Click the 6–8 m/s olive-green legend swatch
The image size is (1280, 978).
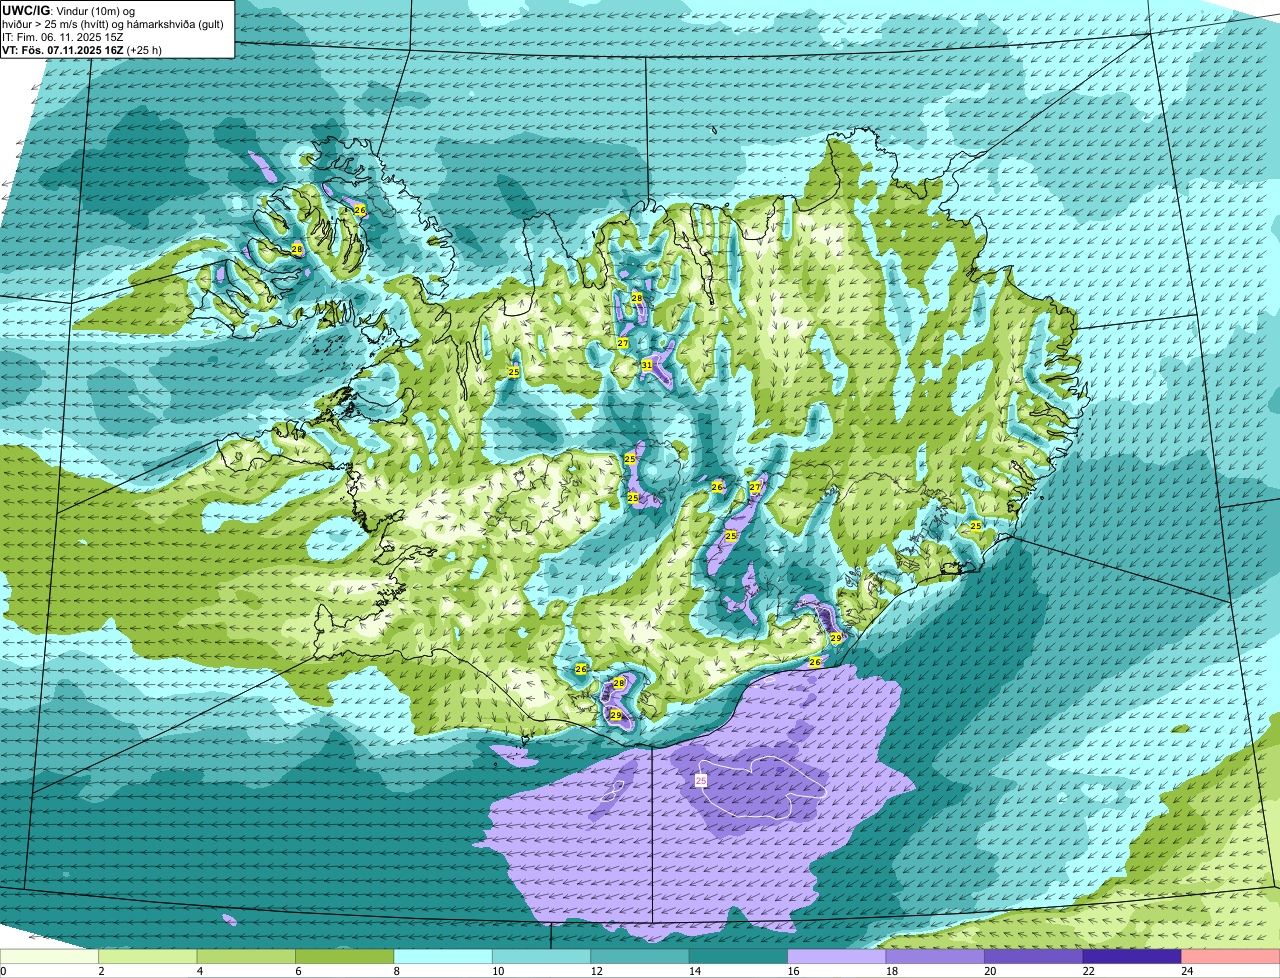pos(345,956)
